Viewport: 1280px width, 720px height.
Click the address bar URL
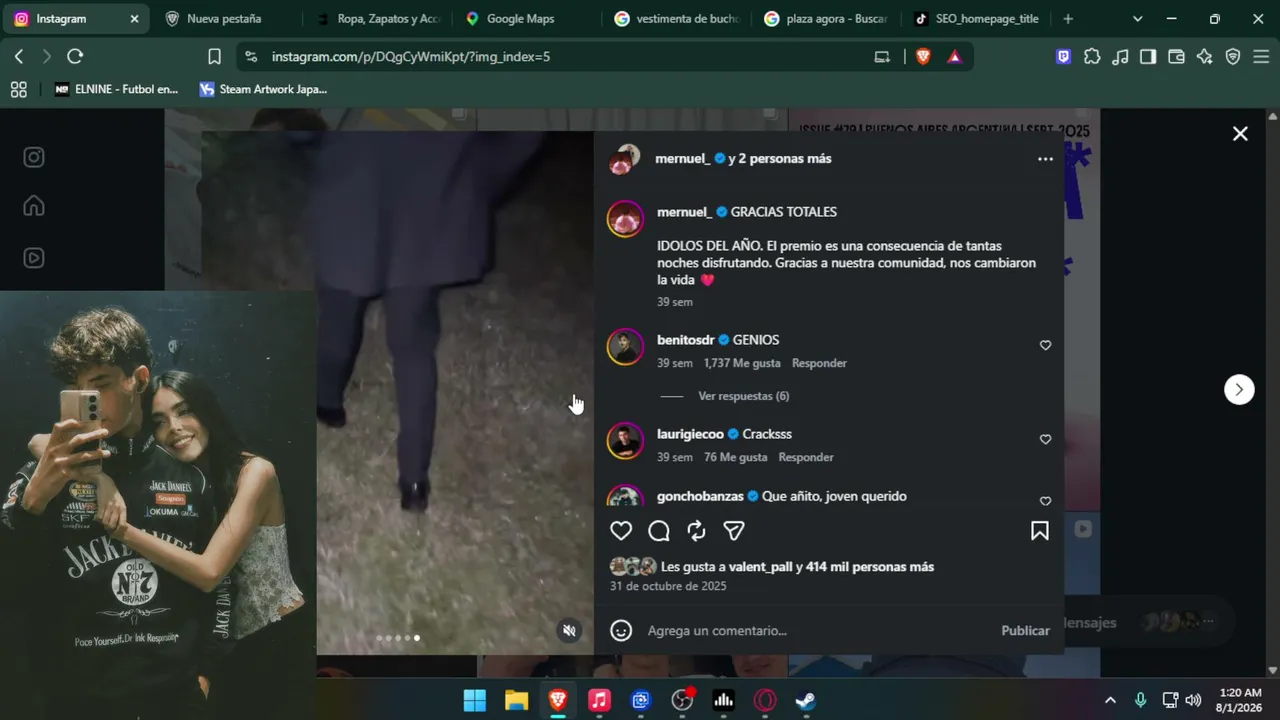[411, 57]
